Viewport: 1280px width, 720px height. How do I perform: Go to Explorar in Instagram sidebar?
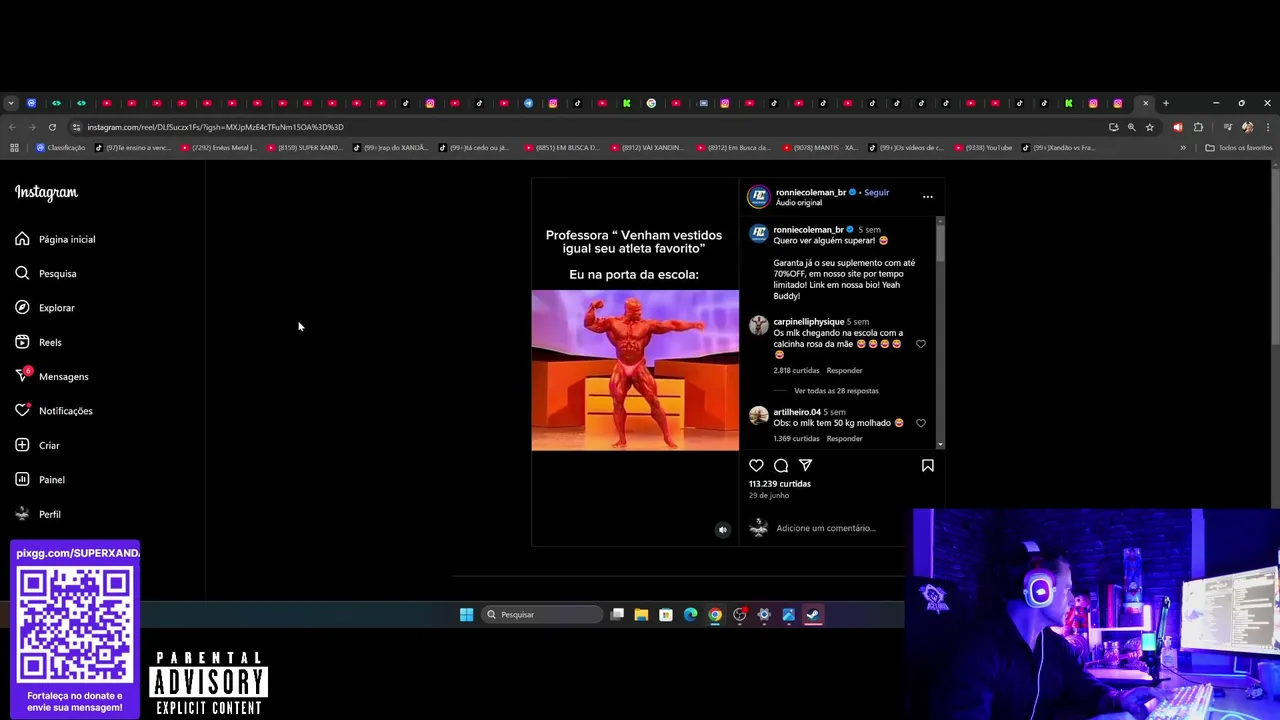[x=45, y=307]
